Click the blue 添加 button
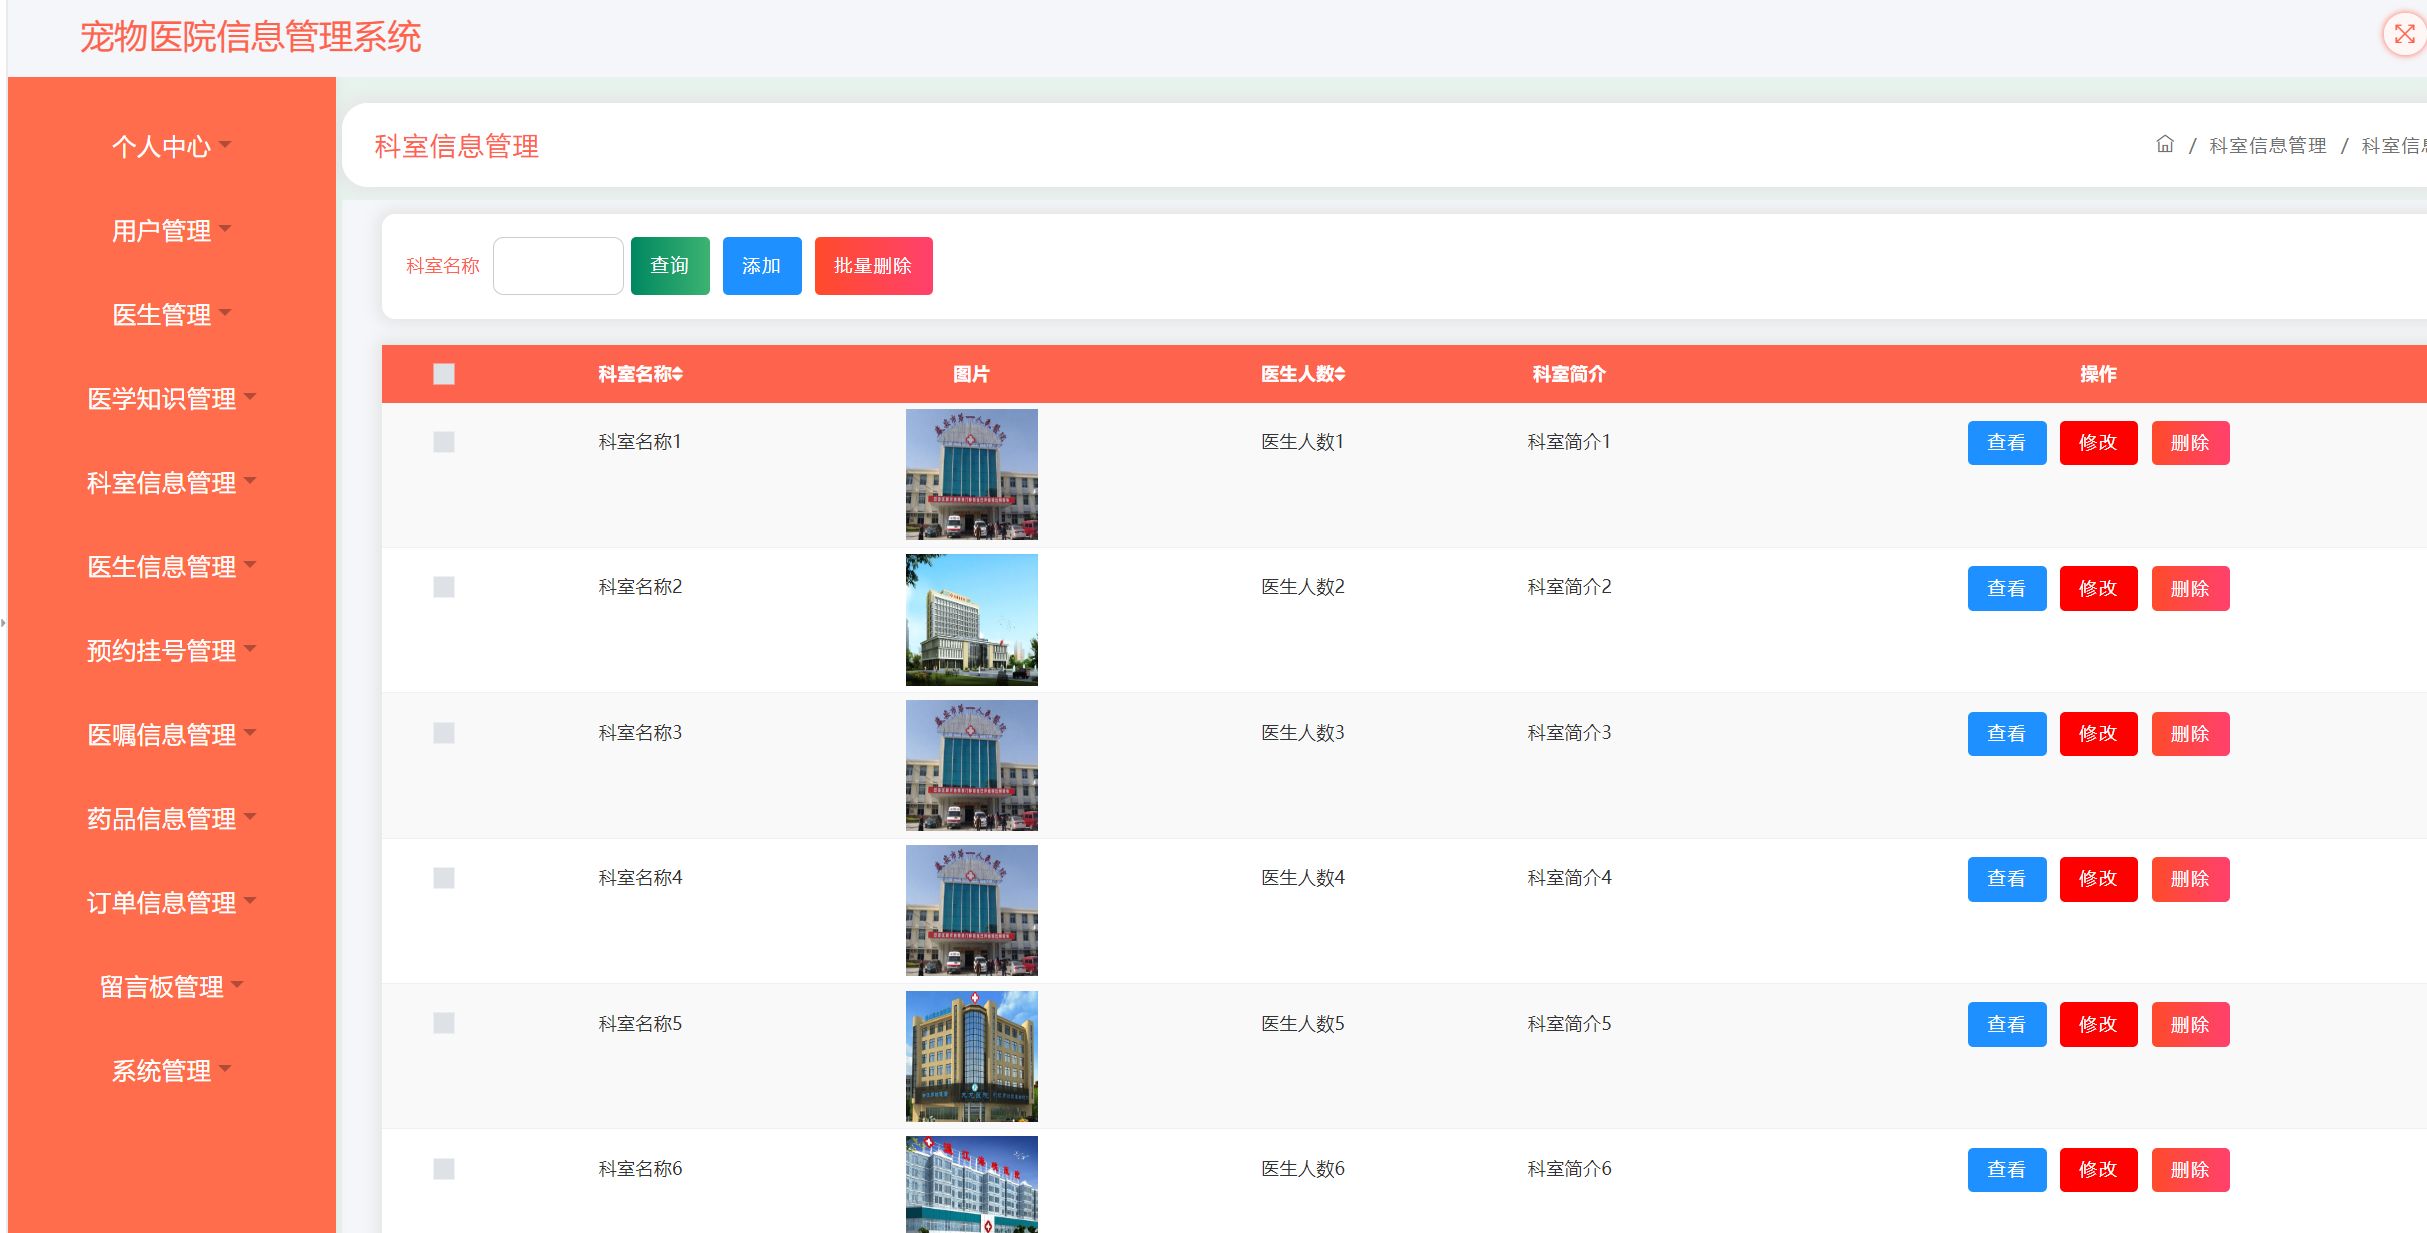 tap(761, 266)
